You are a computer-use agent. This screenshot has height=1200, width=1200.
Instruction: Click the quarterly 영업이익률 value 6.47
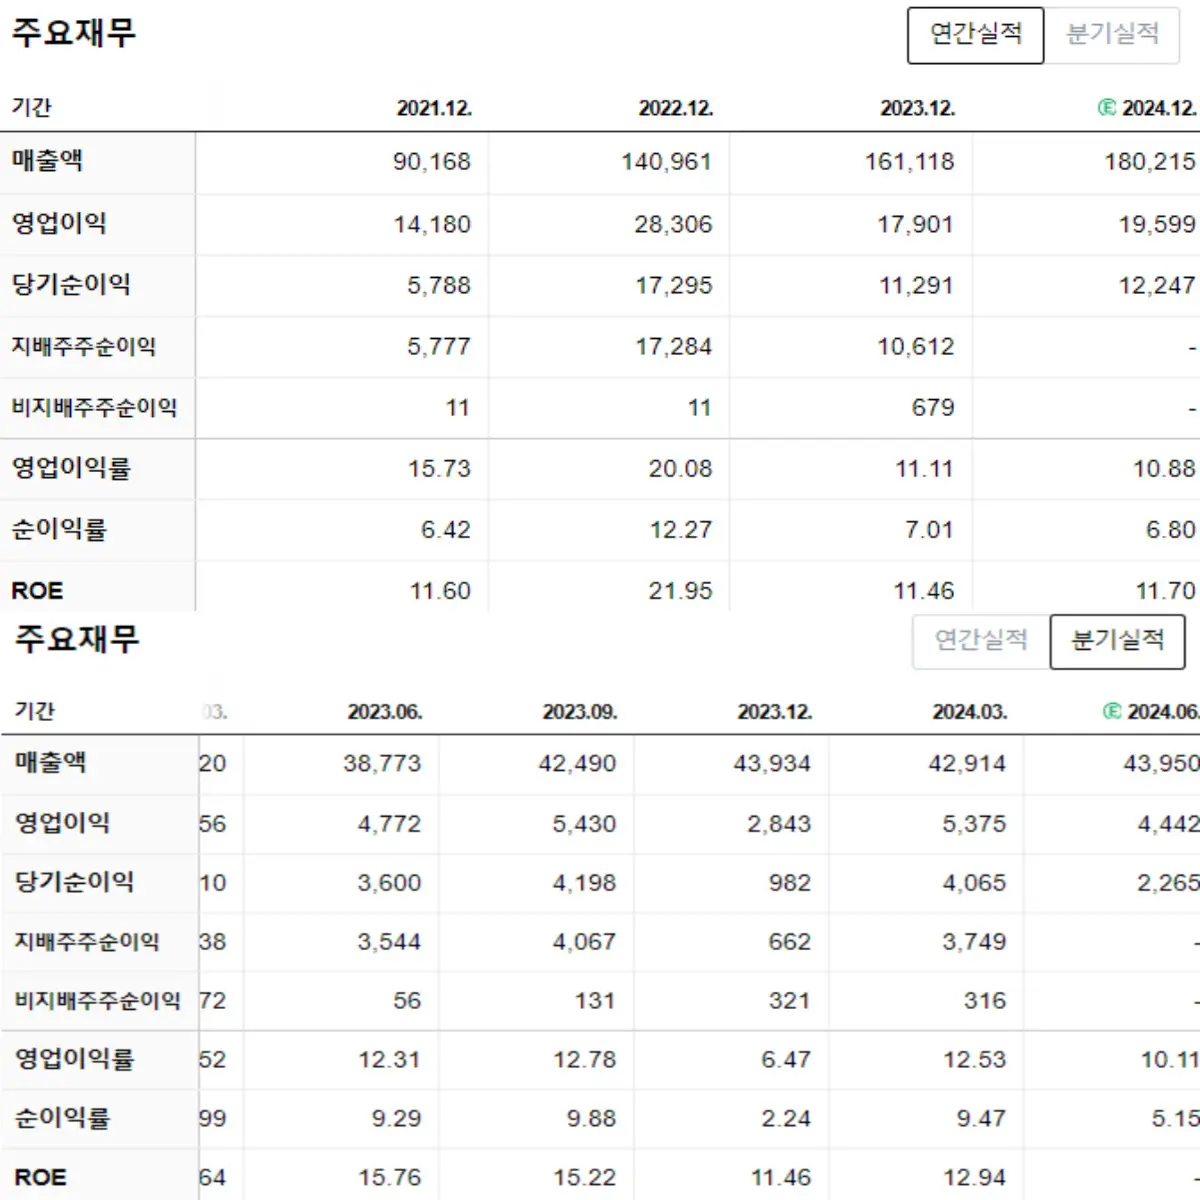click(x=786, y=1060)
